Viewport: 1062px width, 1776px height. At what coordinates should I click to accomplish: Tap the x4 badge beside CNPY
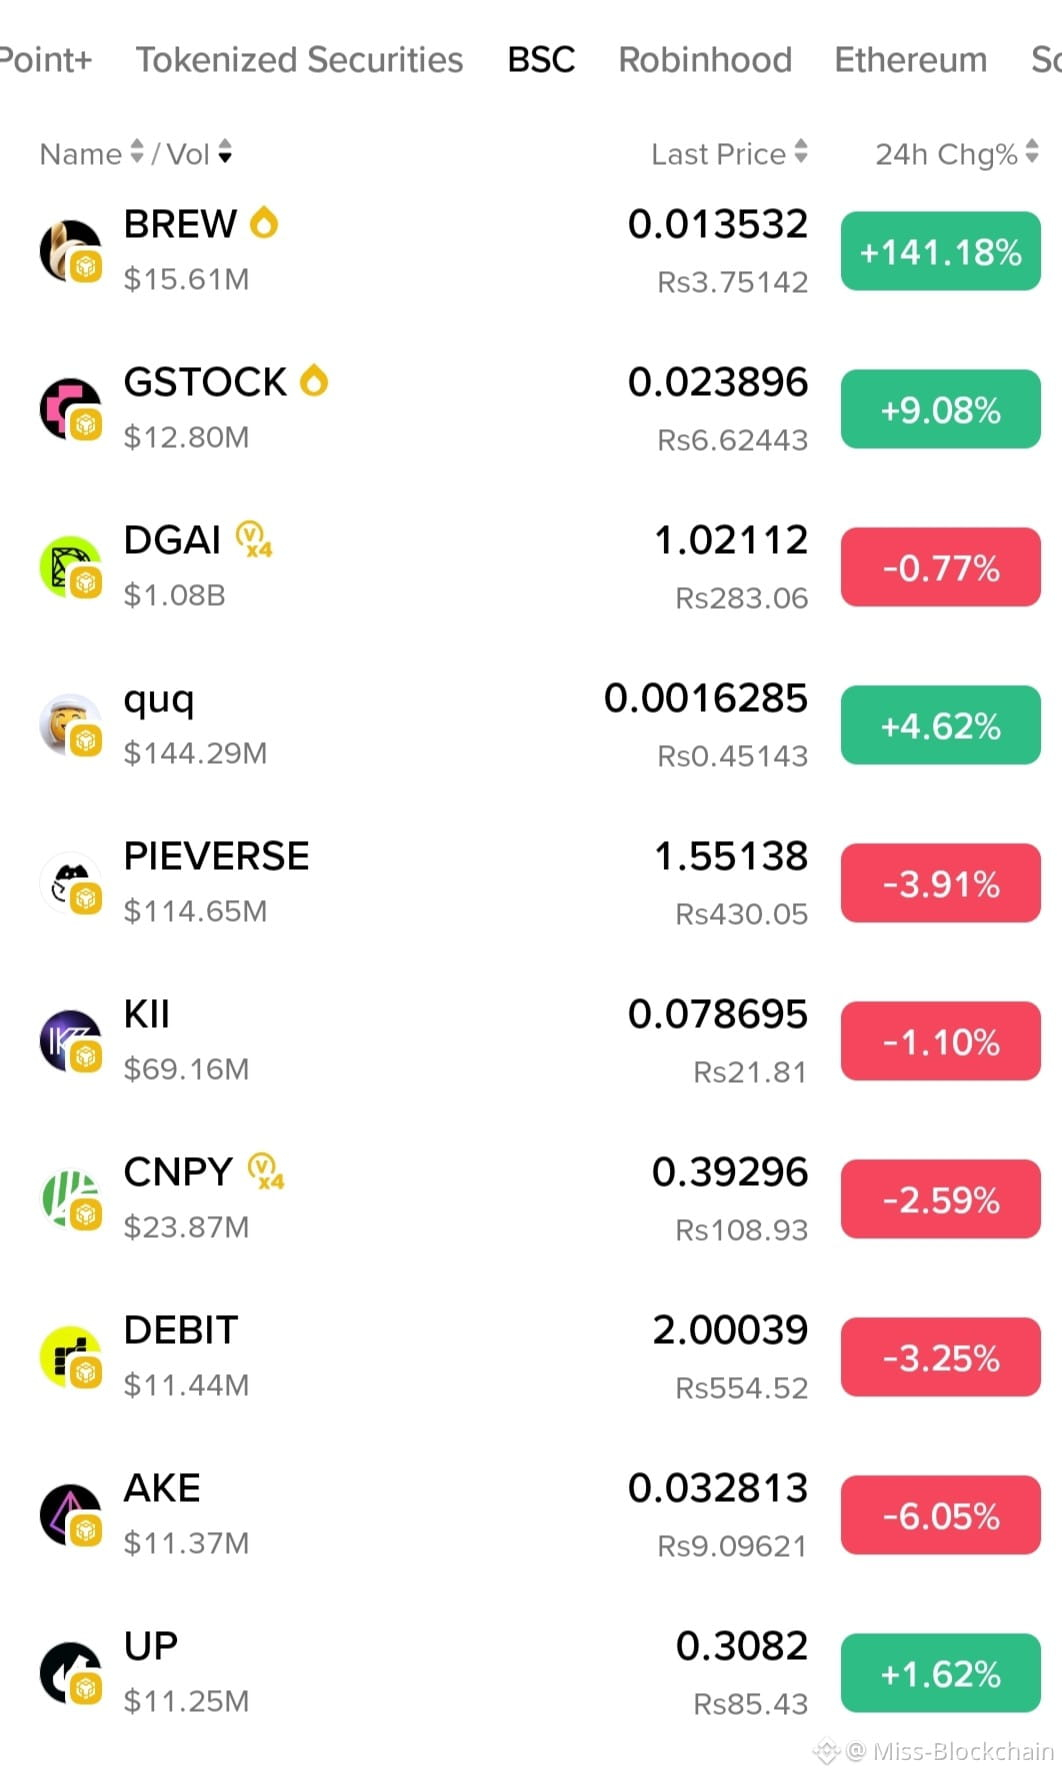[266, 1171]
